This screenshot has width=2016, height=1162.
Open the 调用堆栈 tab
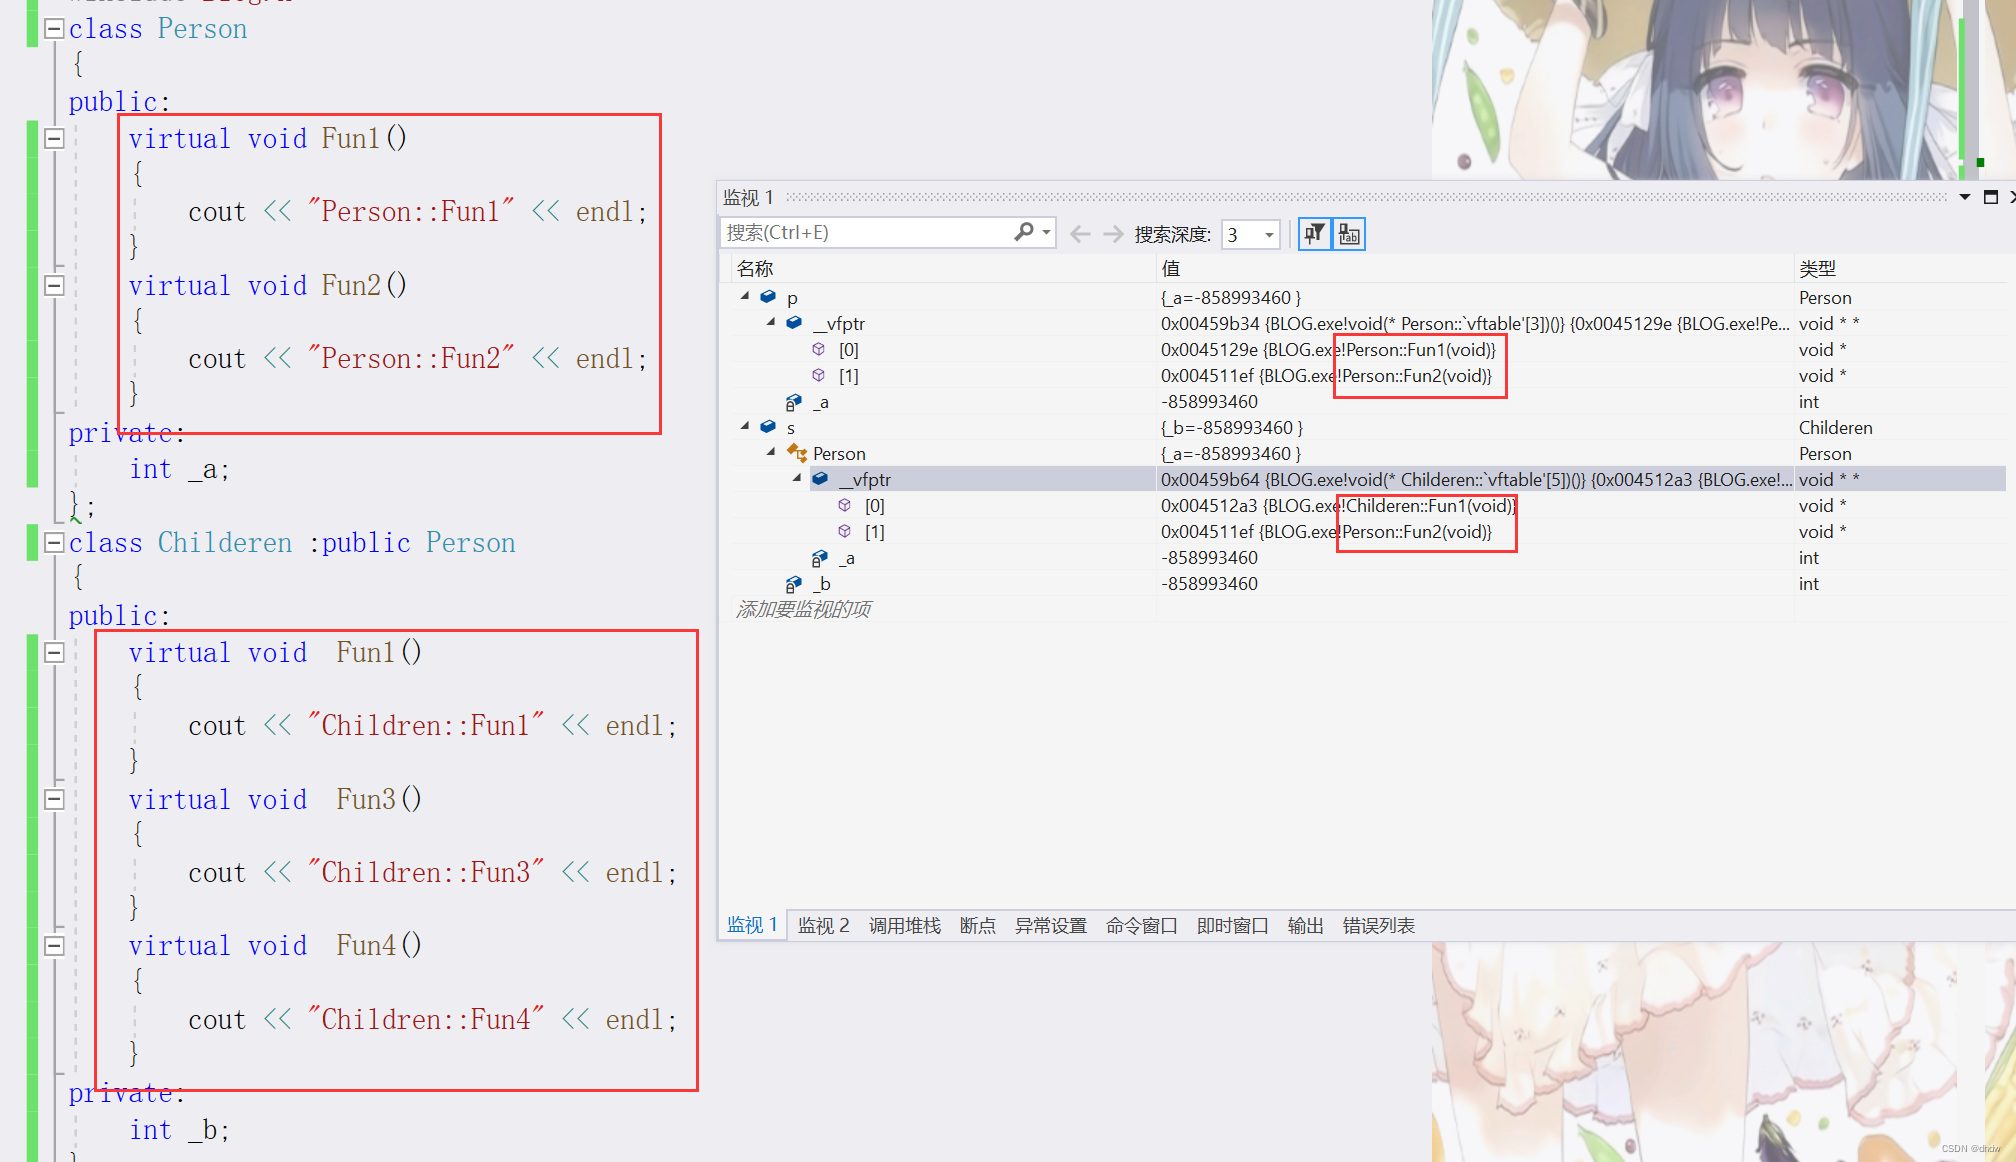904,925
